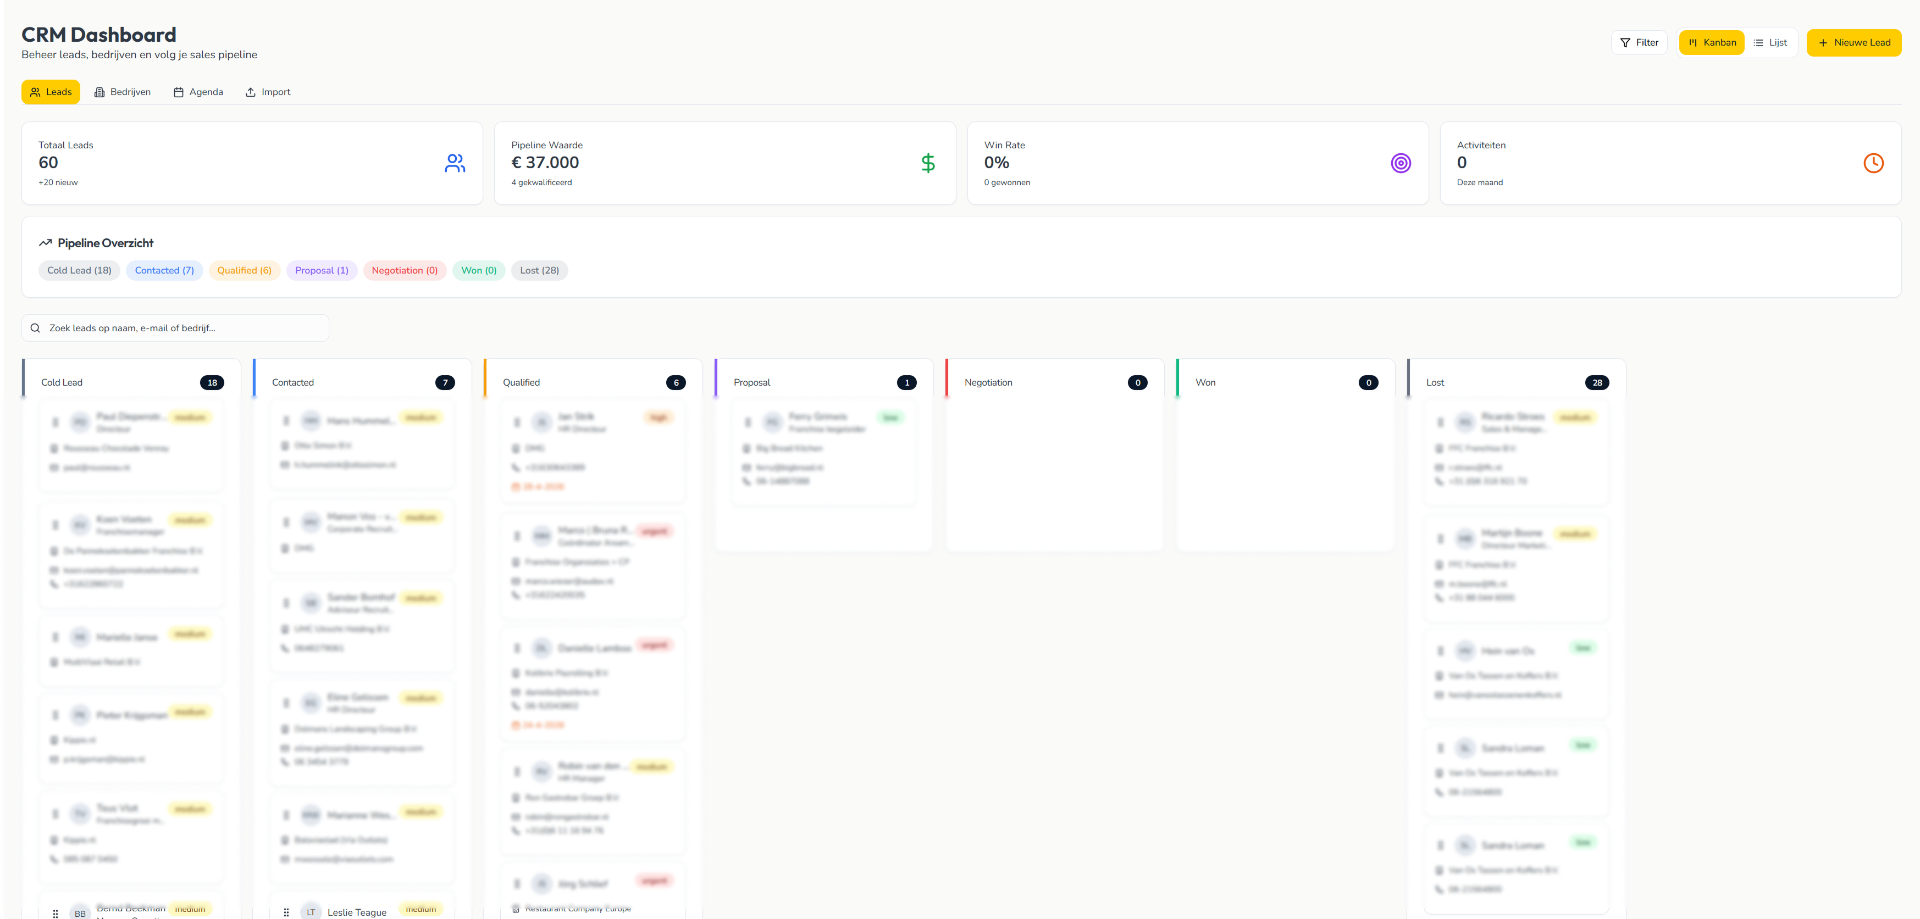Open the Bedrijven tab
The image size is (1920, 919).
122,92
